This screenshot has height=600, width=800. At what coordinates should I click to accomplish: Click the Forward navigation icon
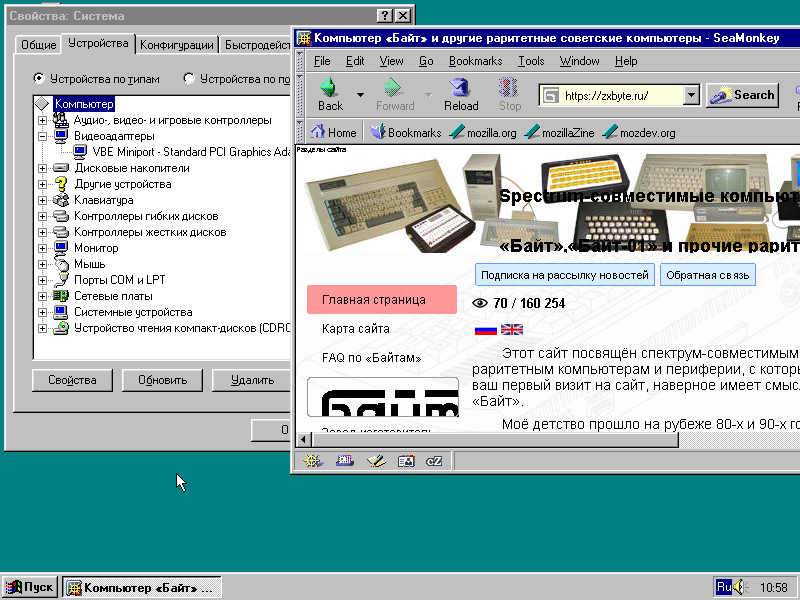[x=393, y=87]
